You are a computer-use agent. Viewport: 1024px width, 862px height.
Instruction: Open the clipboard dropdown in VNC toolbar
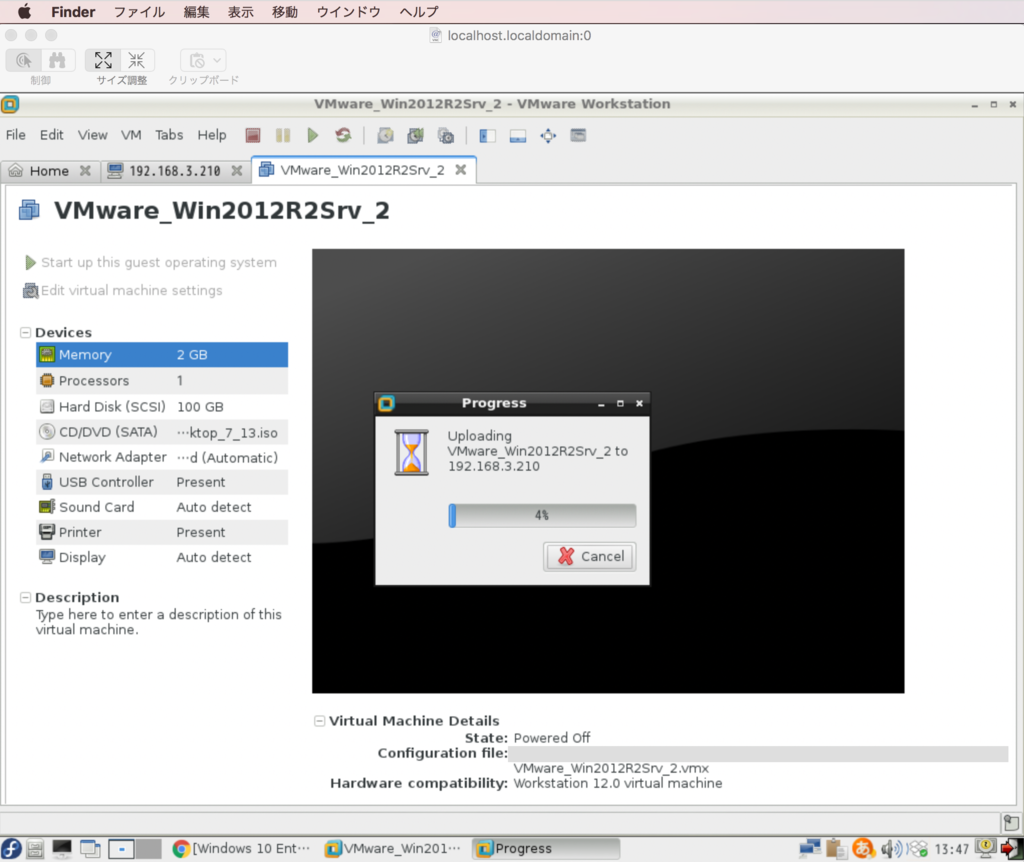[x=204, y=61]
